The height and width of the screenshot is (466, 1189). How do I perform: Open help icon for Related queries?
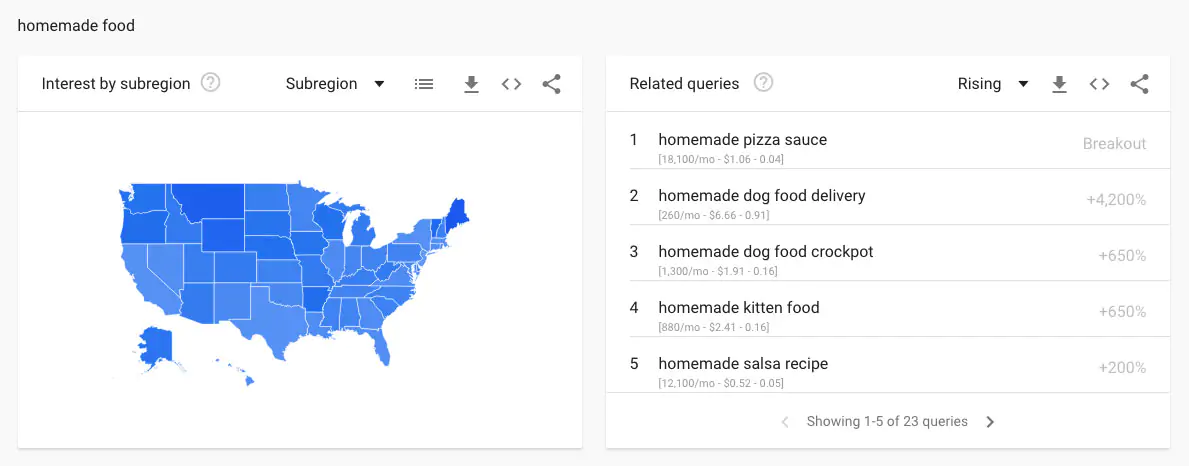pyautogui.click(x=763, y=83)
